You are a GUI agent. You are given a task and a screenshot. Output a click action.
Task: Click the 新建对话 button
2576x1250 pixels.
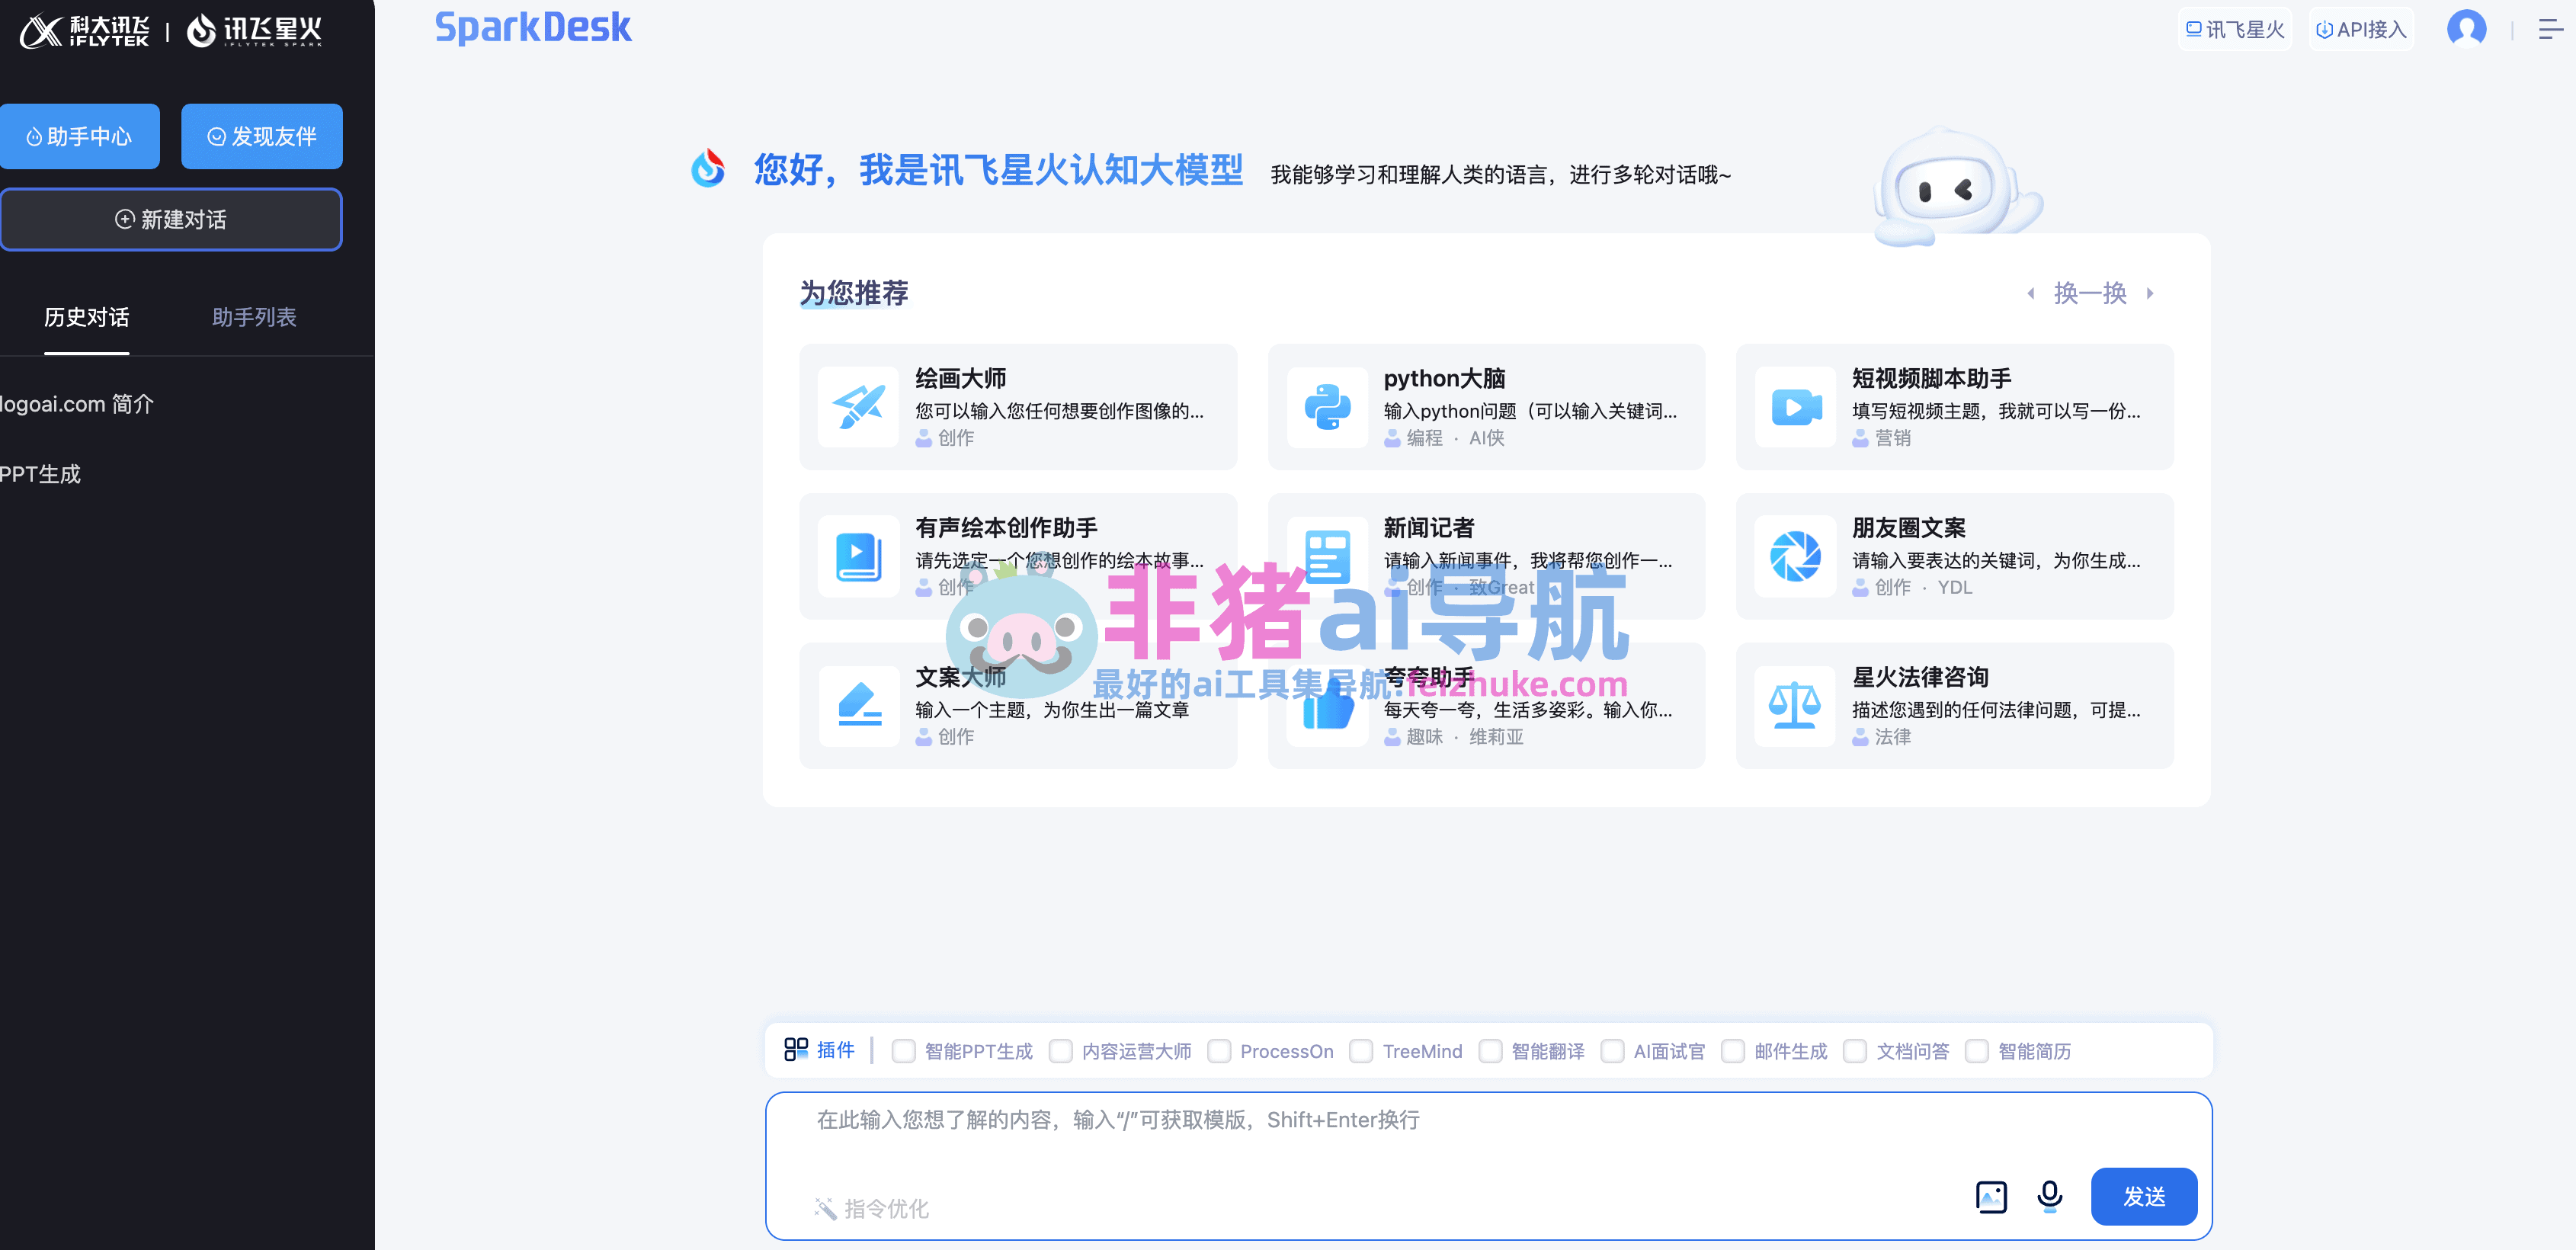(171, 219)
